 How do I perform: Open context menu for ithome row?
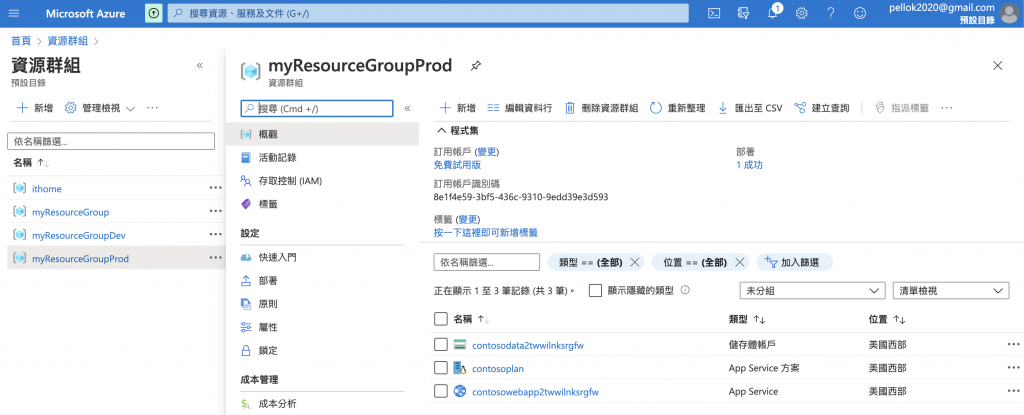click(216, 188)
